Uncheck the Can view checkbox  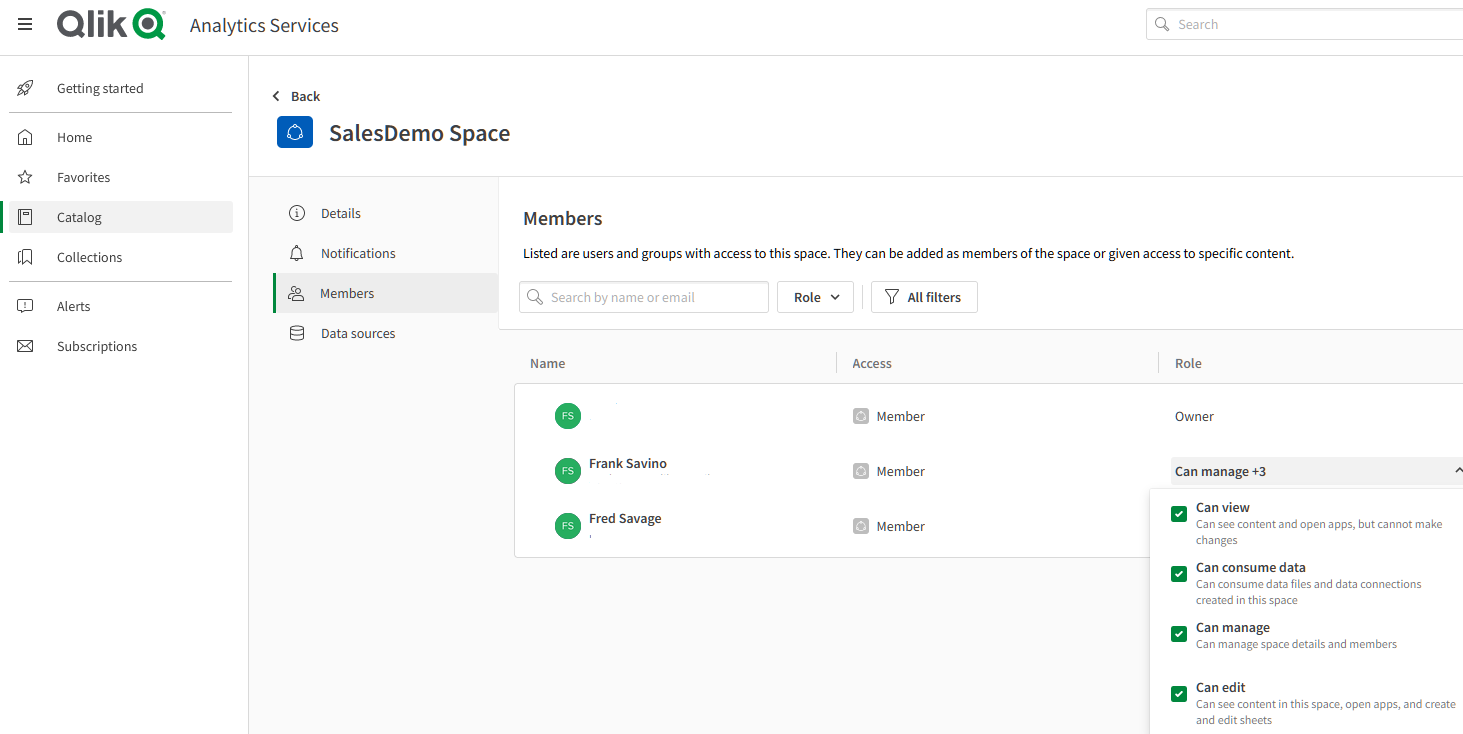coord(1179,514)
